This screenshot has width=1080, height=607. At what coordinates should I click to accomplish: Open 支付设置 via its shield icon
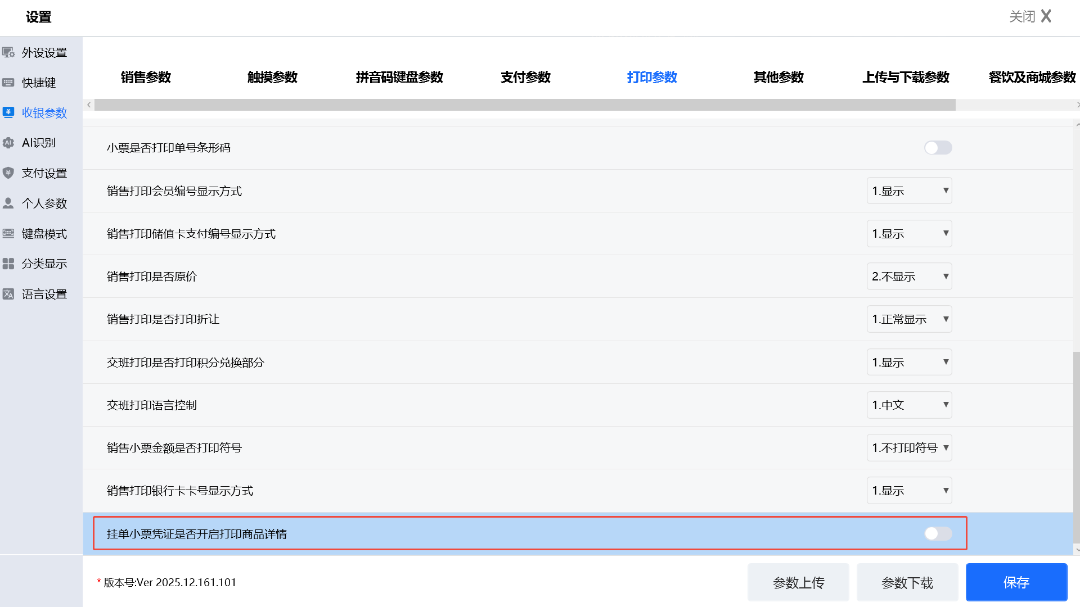pos(9,173)
